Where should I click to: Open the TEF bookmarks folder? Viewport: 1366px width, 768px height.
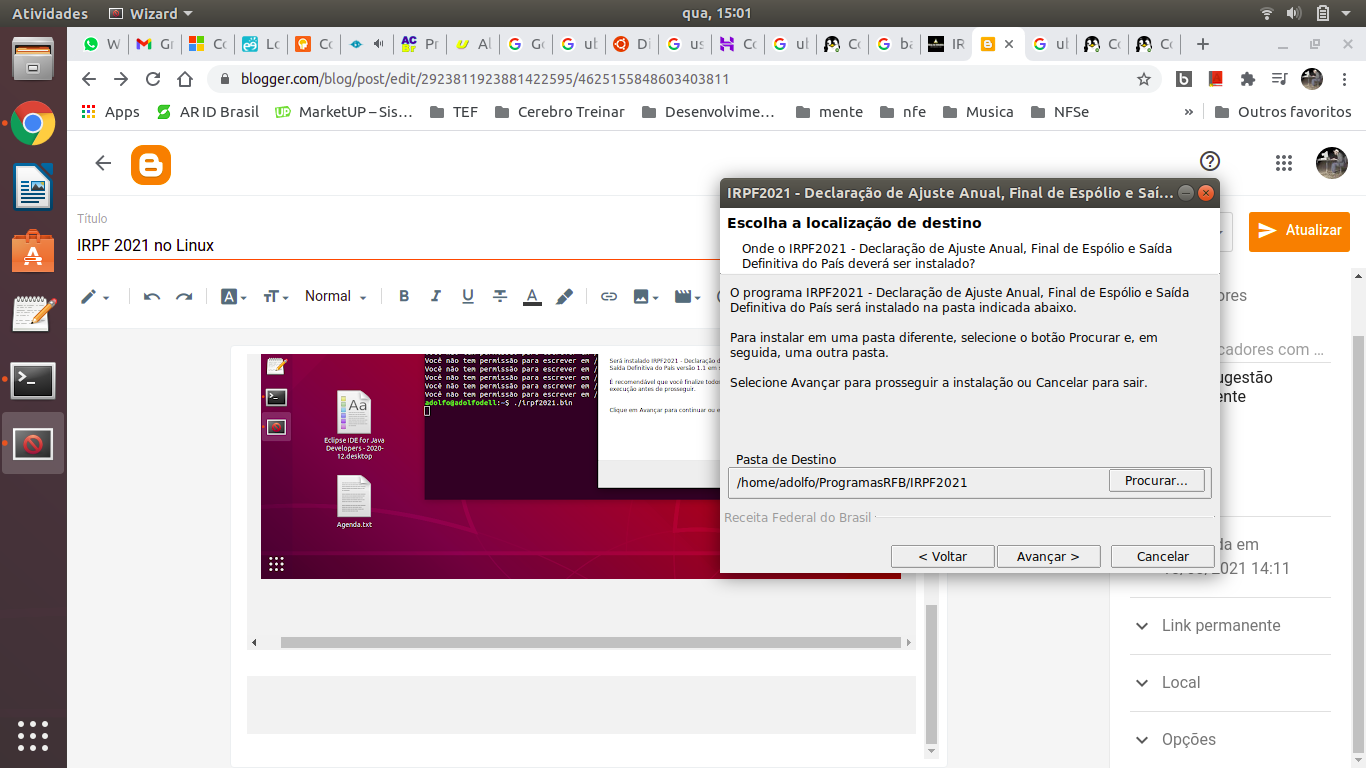[x=454, y=112]
